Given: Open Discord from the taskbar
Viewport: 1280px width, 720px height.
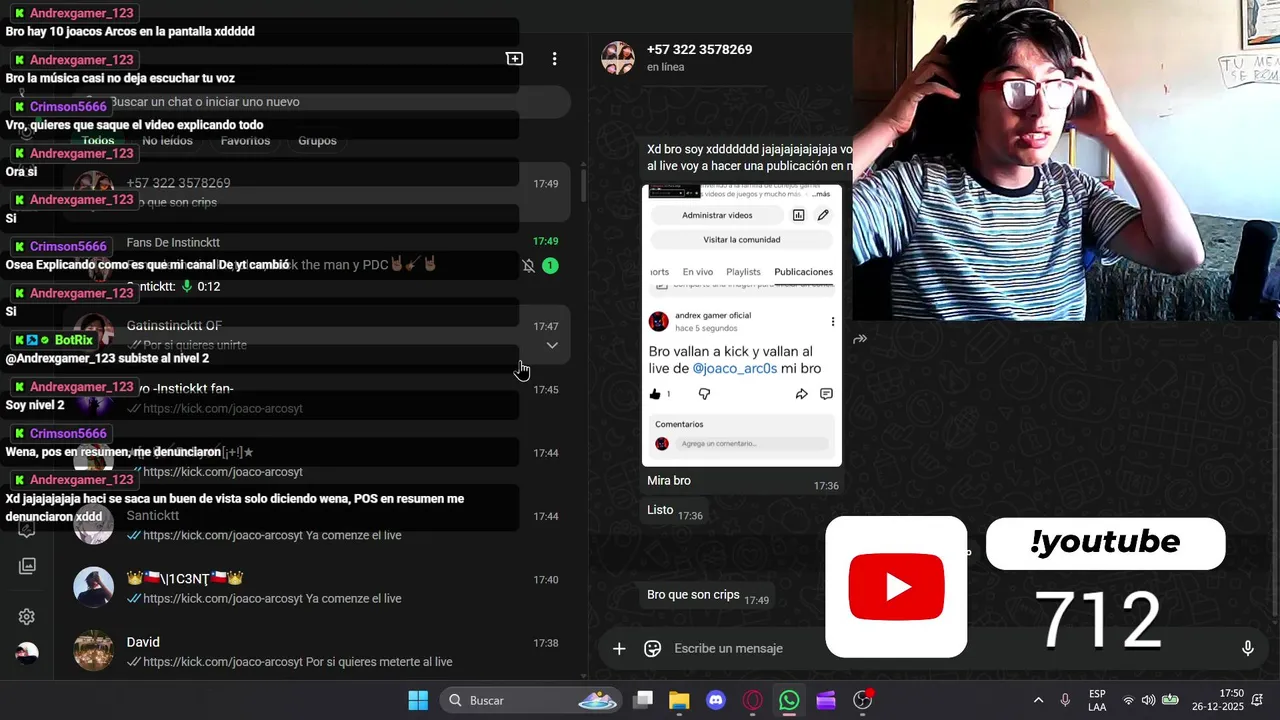Looking at the screenshot, I should [716, 701].
